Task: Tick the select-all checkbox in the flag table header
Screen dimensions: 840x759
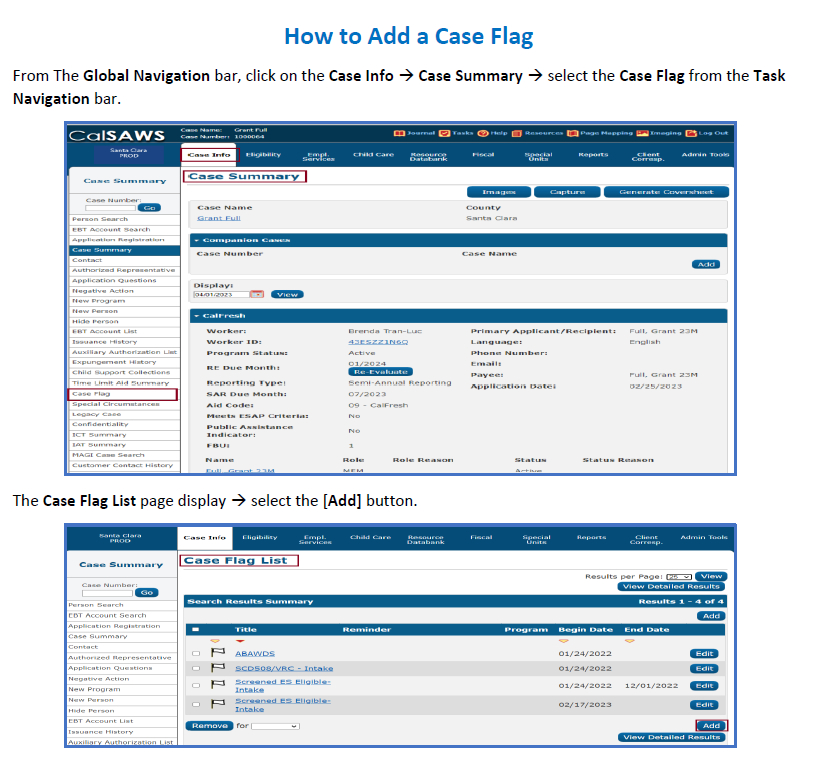Action: pyautogui.click(x=196, y=629)
